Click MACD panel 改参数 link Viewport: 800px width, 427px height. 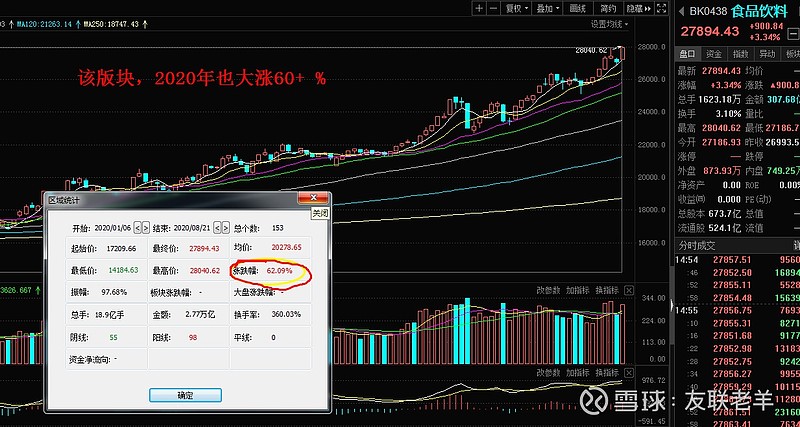point(548,372)
